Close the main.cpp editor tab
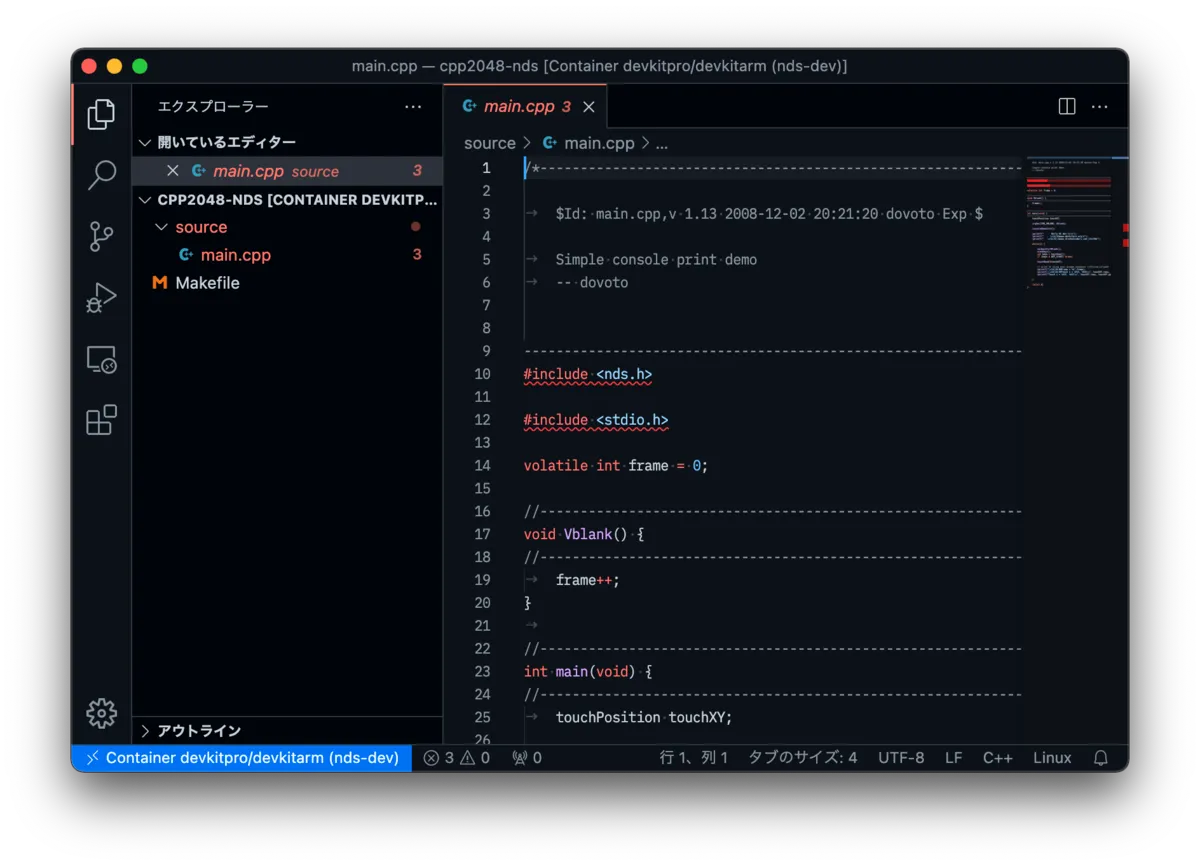 (589, 107)
